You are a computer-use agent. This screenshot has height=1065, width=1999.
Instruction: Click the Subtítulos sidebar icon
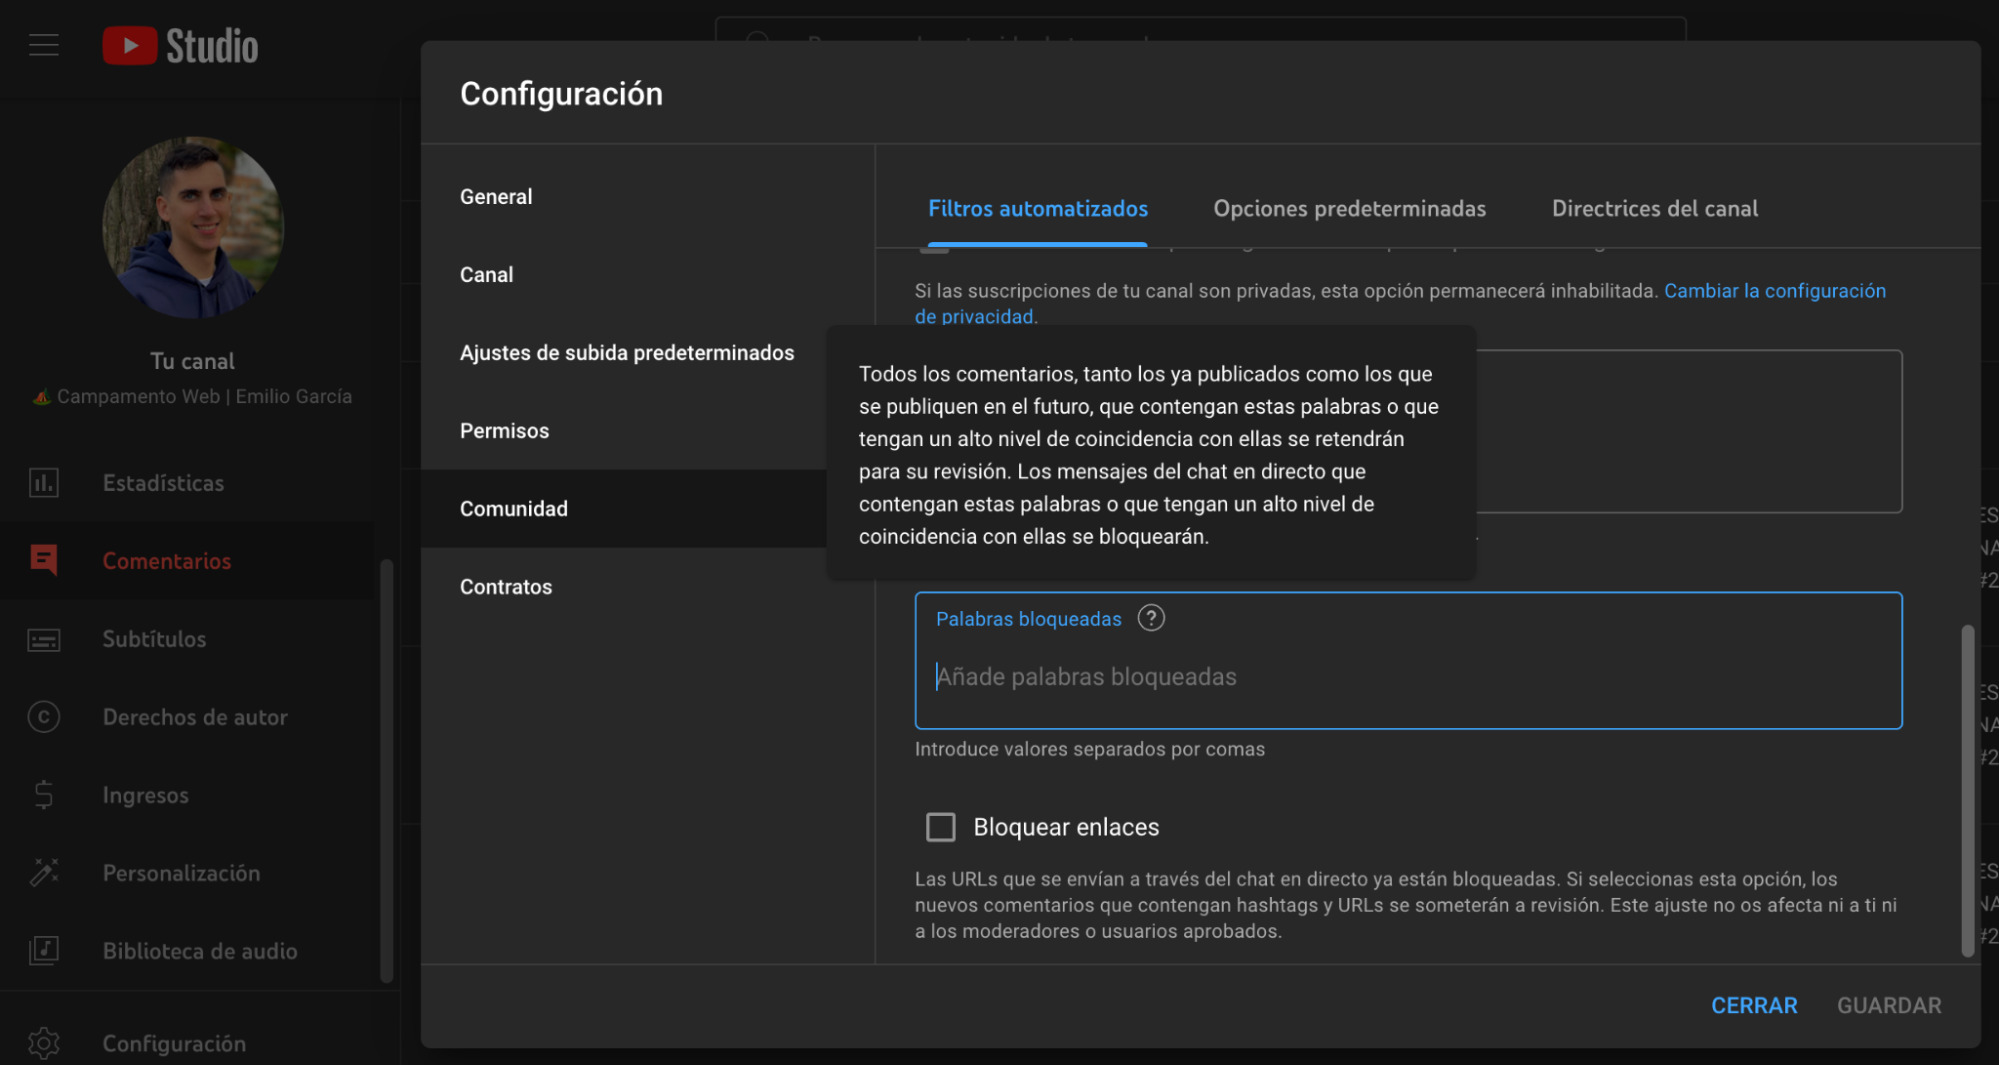click(44, 639)
